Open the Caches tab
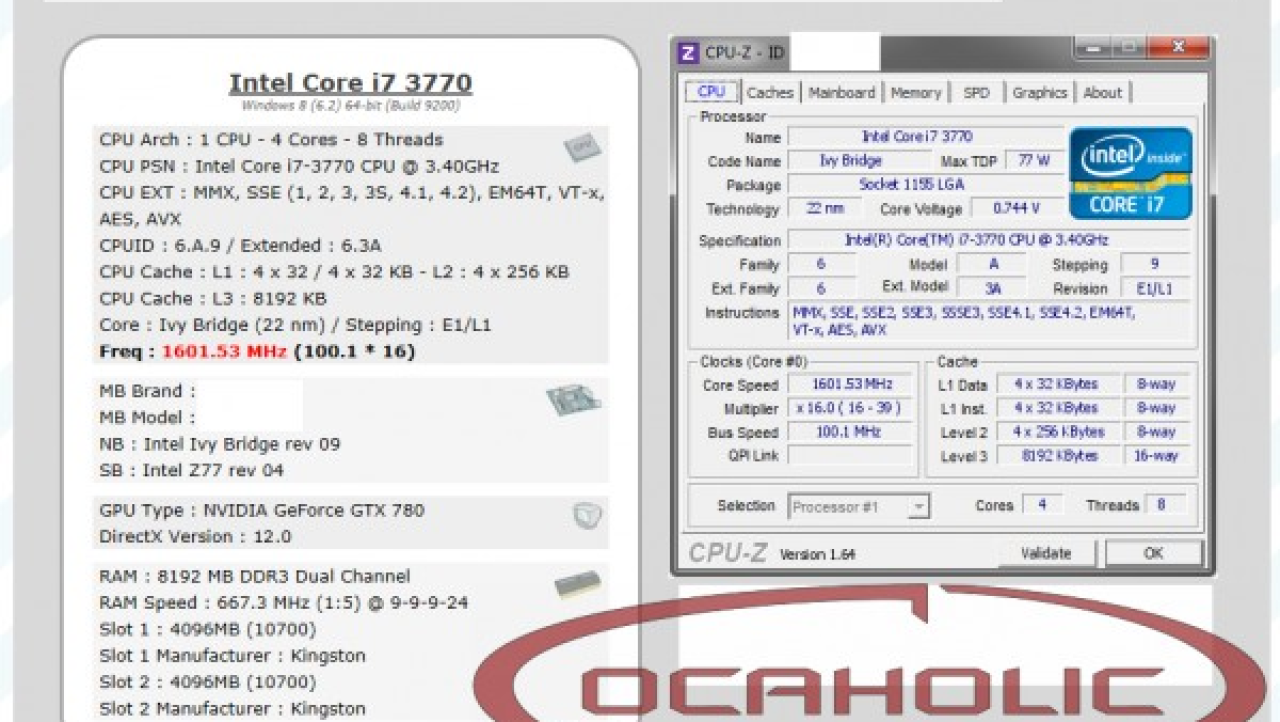This screenshot has height=722, width=1280. pyautogui.click(x=770, y=93)
